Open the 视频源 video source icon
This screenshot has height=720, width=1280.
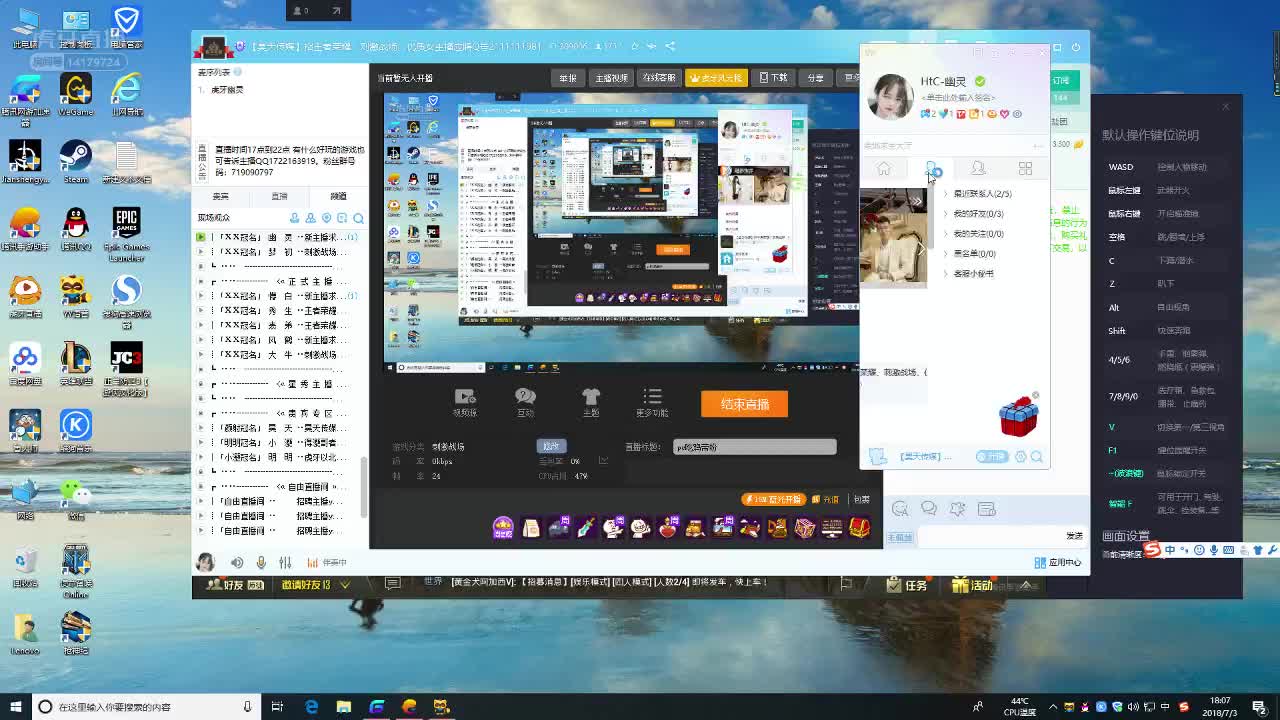[x=465, y=397]
